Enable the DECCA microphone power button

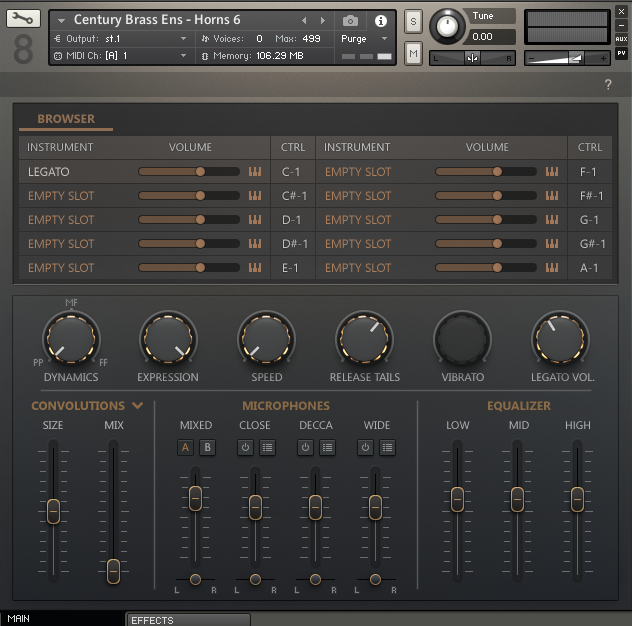coord(305,447)
